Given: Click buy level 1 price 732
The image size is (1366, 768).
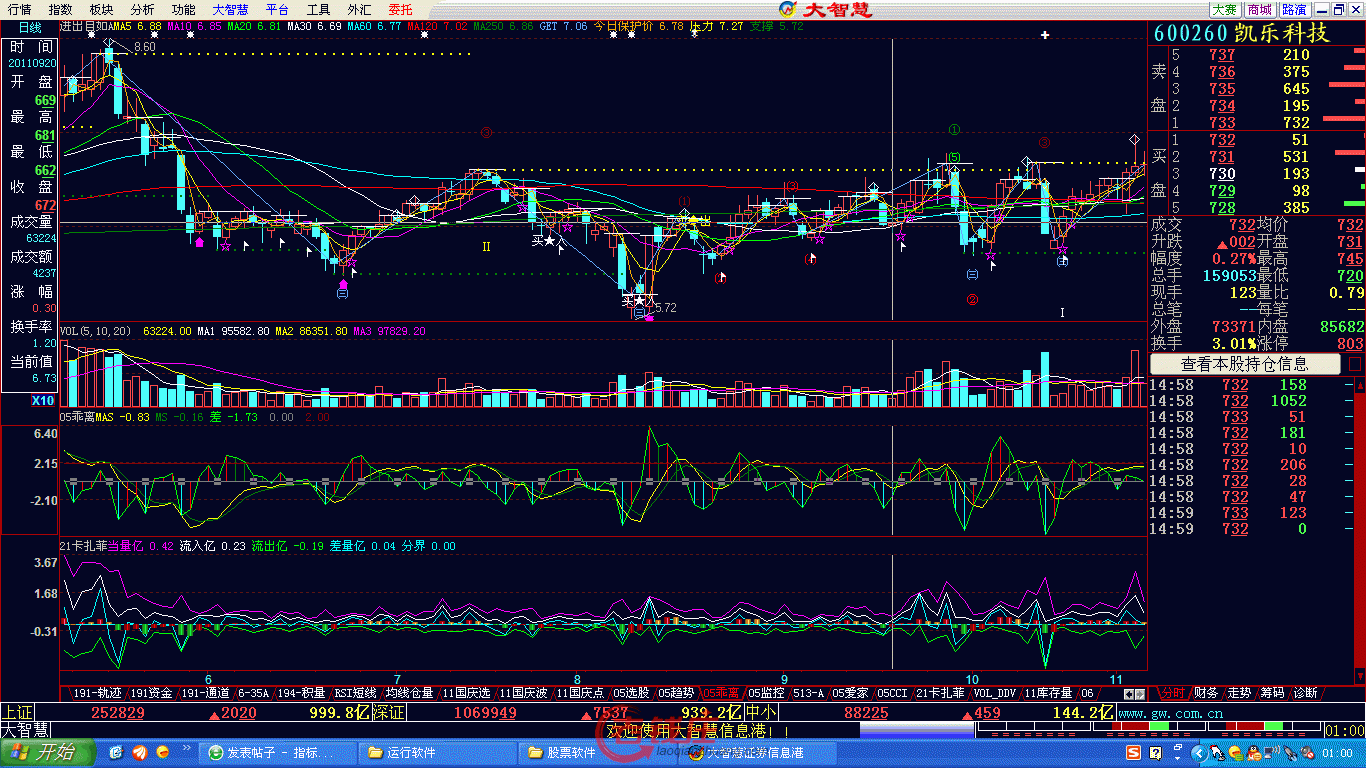Looking at the screenshot, I should 1222,140.
